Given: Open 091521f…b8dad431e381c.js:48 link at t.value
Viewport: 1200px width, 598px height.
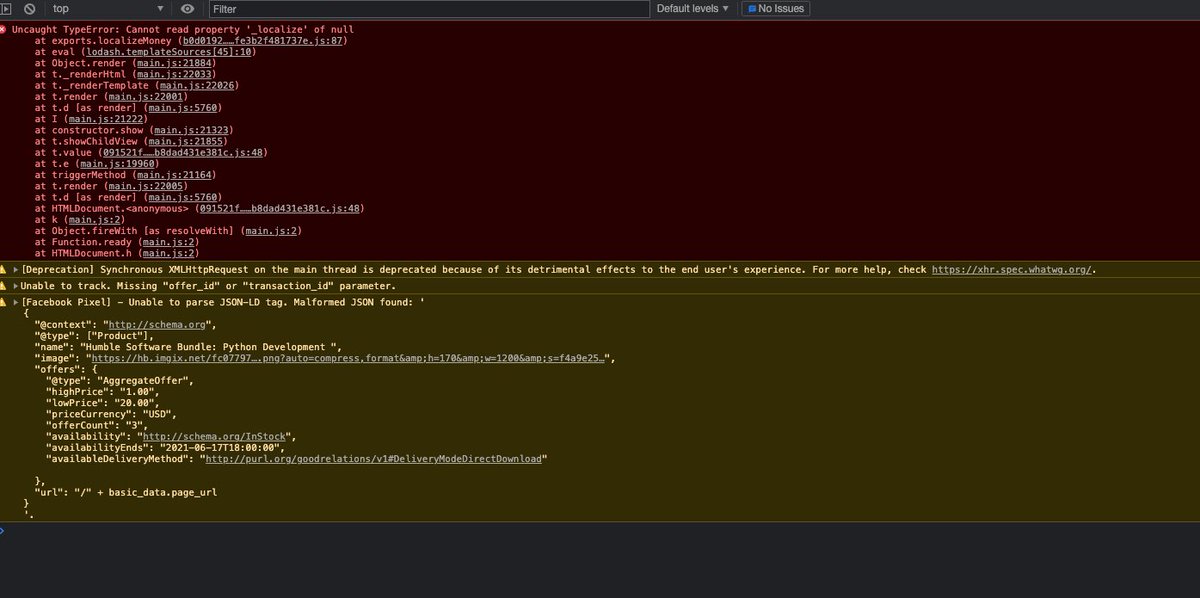Looking at the screenshot, I should (x=181, y=153).
